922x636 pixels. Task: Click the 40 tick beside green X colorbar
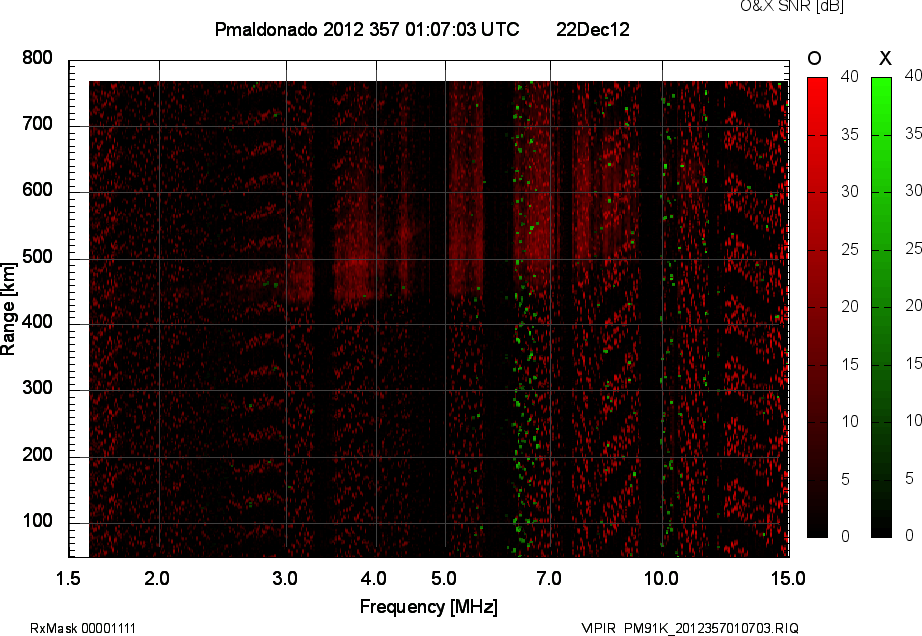[911, 75]
